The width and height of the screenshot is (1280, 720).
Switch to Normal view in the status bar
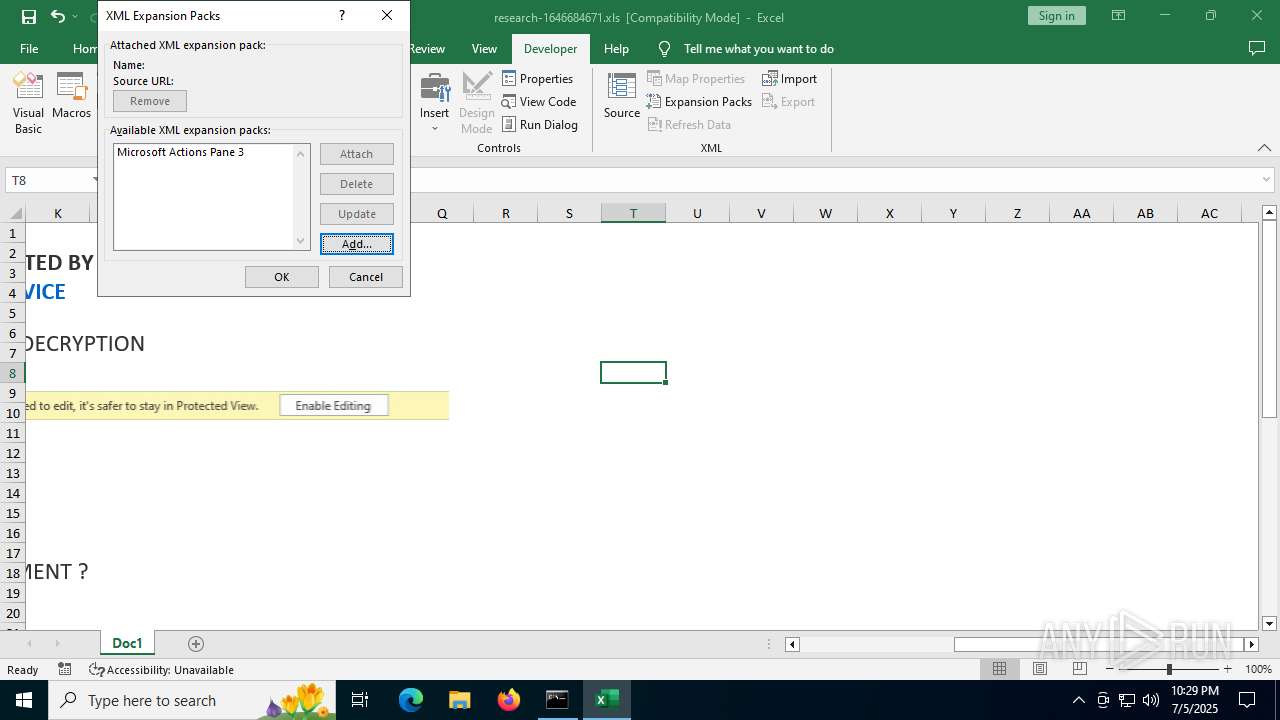999,669
